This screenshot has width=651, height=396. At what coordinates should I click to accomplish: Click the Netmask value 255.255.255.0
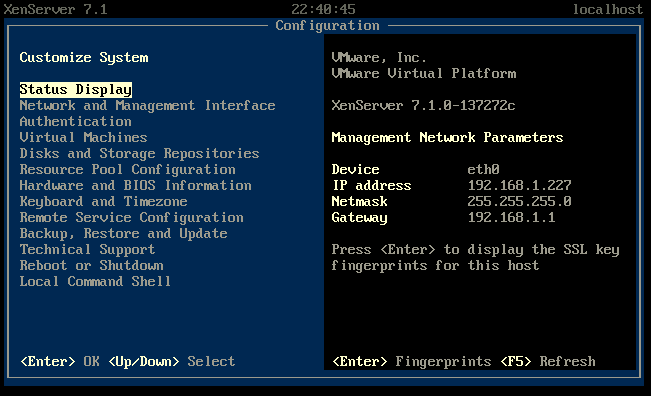click(519, 202)
